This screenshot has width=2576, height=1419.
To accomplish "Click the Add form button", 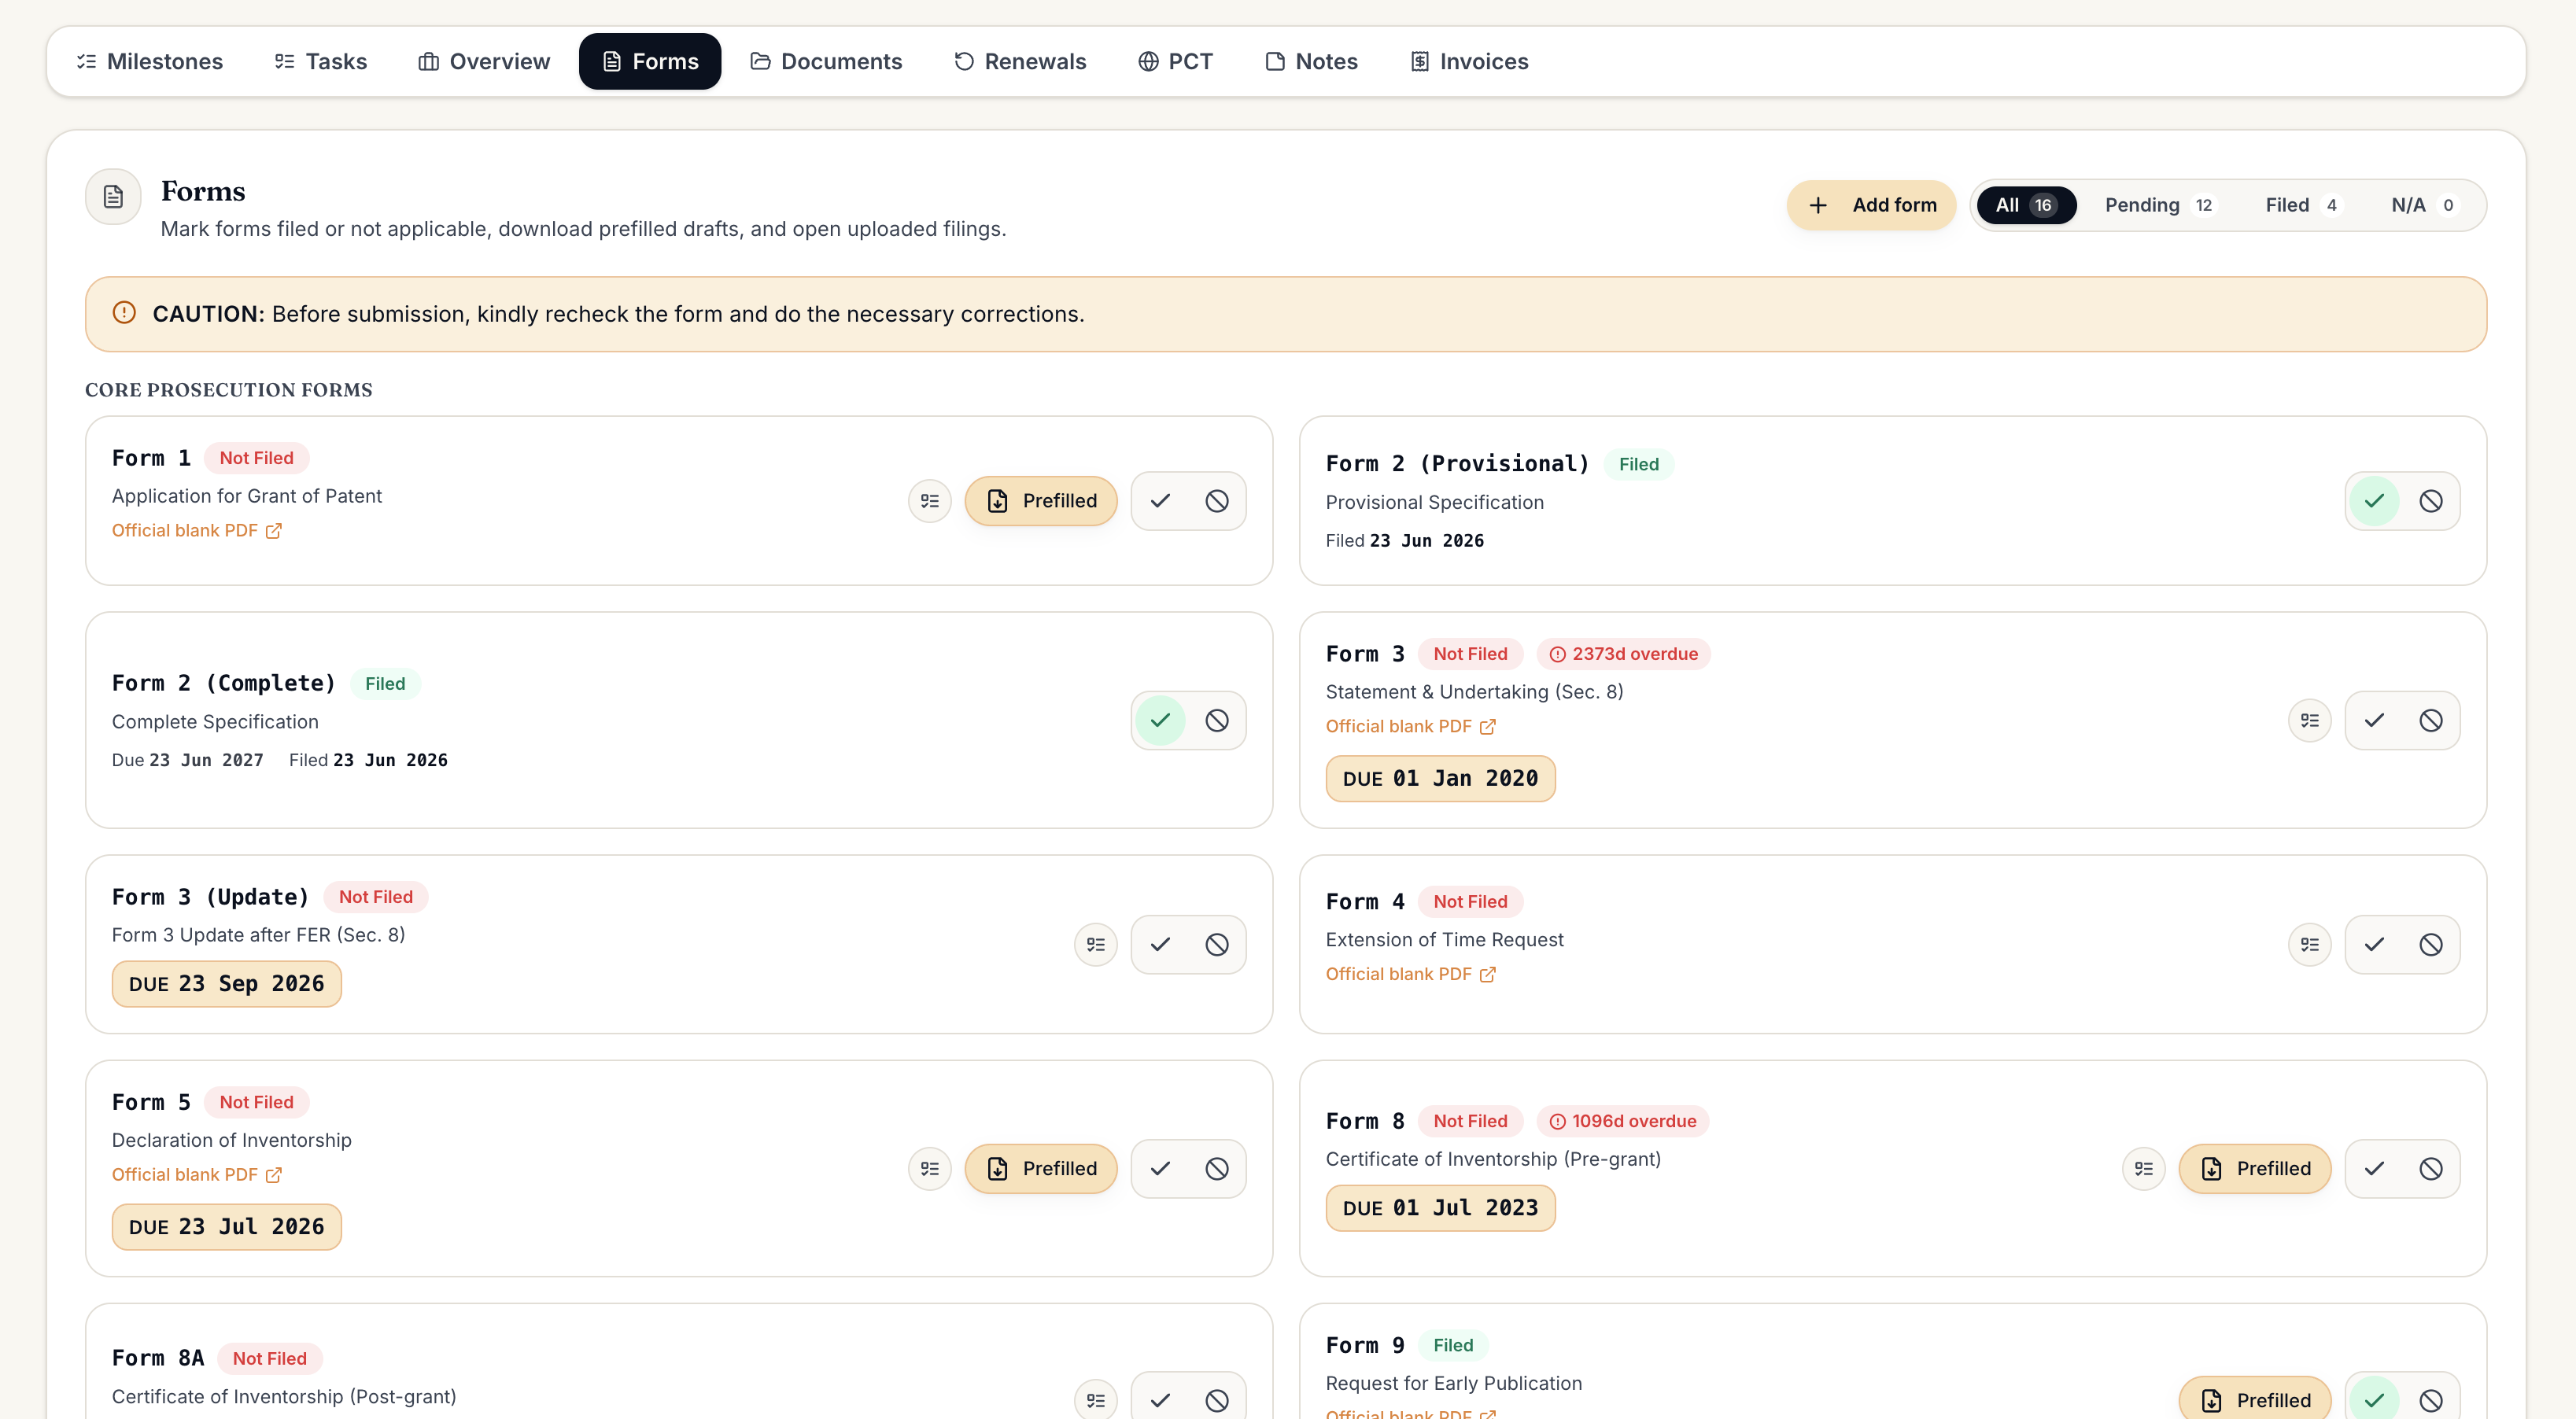I will click(1871, 205).
